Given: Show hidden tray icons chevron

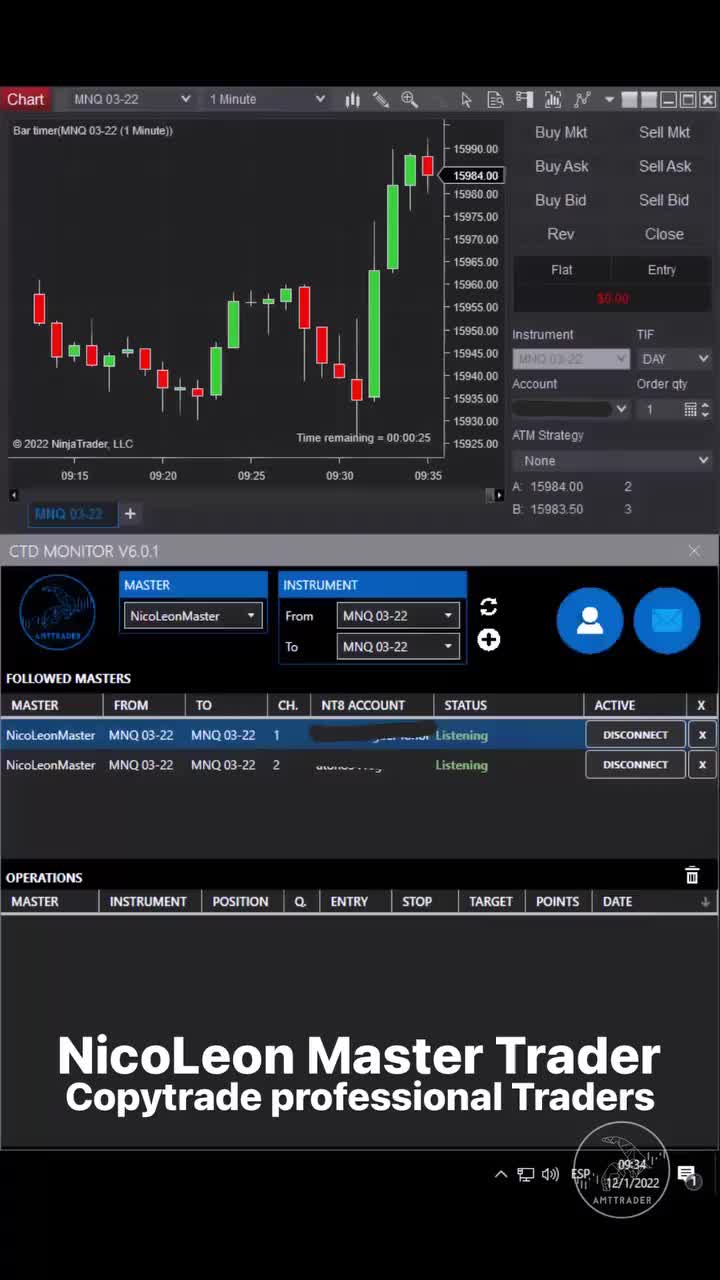Looking at the screenshot, I should pos(501,1174).
